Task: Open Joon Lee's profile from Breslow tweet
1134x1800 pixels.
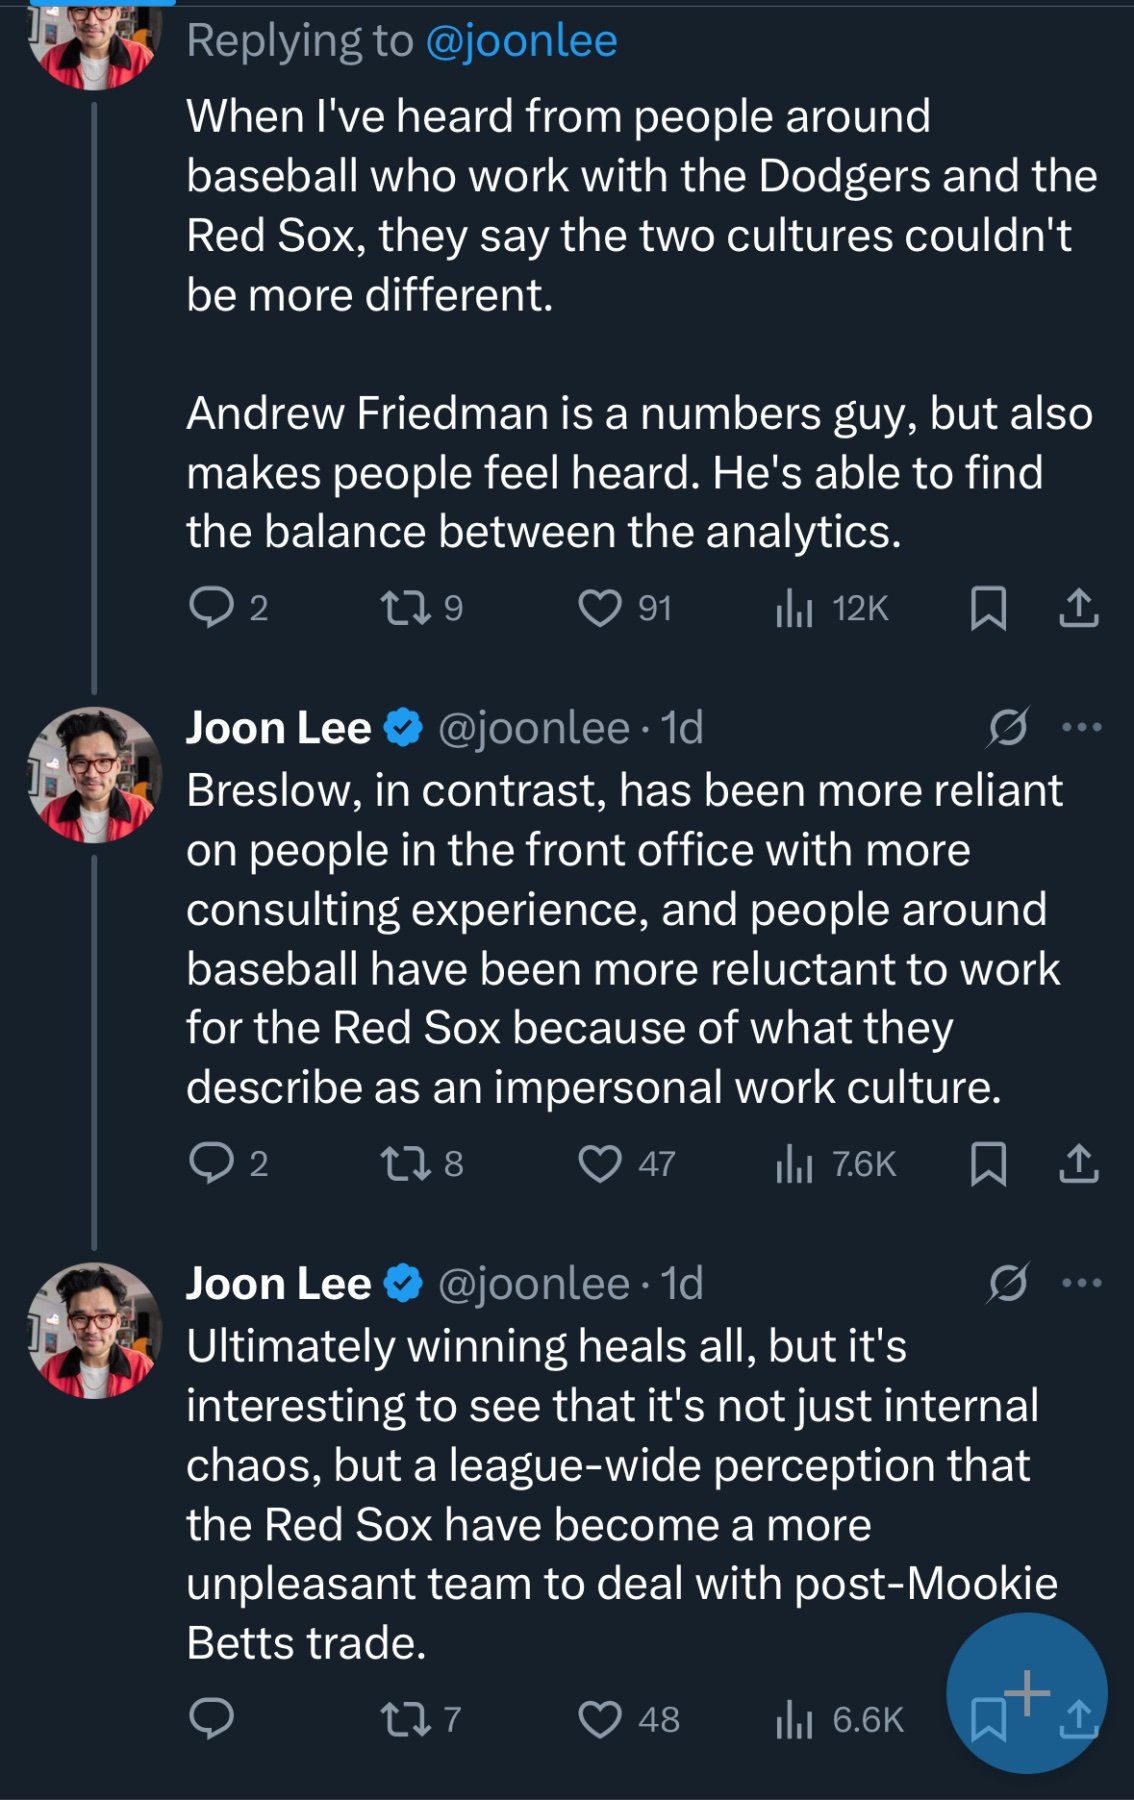Action: [x=278, y=728]
